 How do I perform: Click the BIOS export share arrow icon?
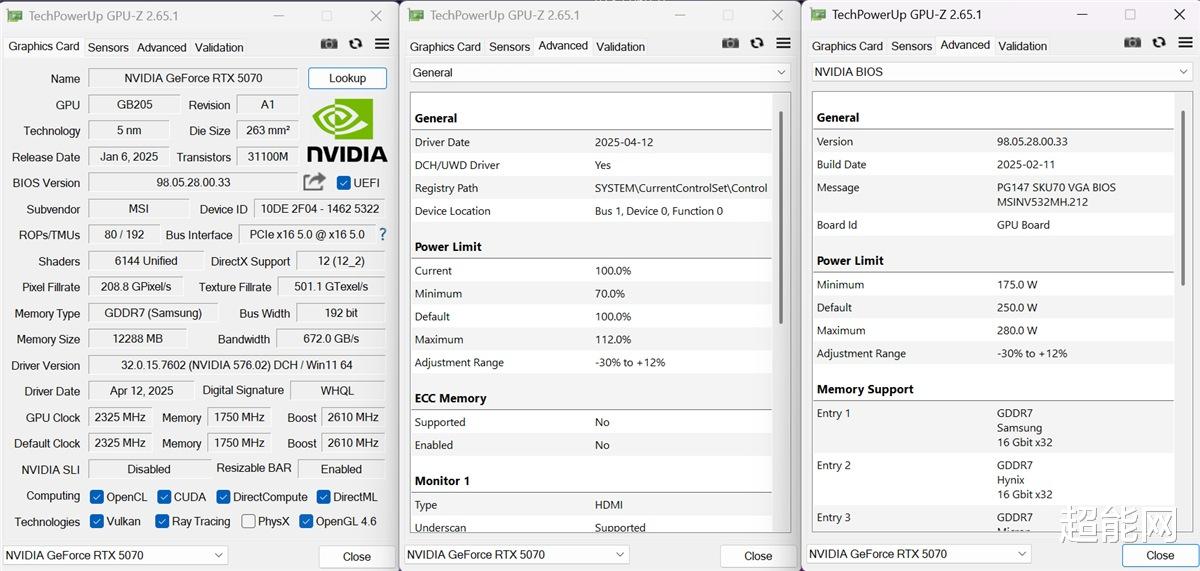pos(314,182)
